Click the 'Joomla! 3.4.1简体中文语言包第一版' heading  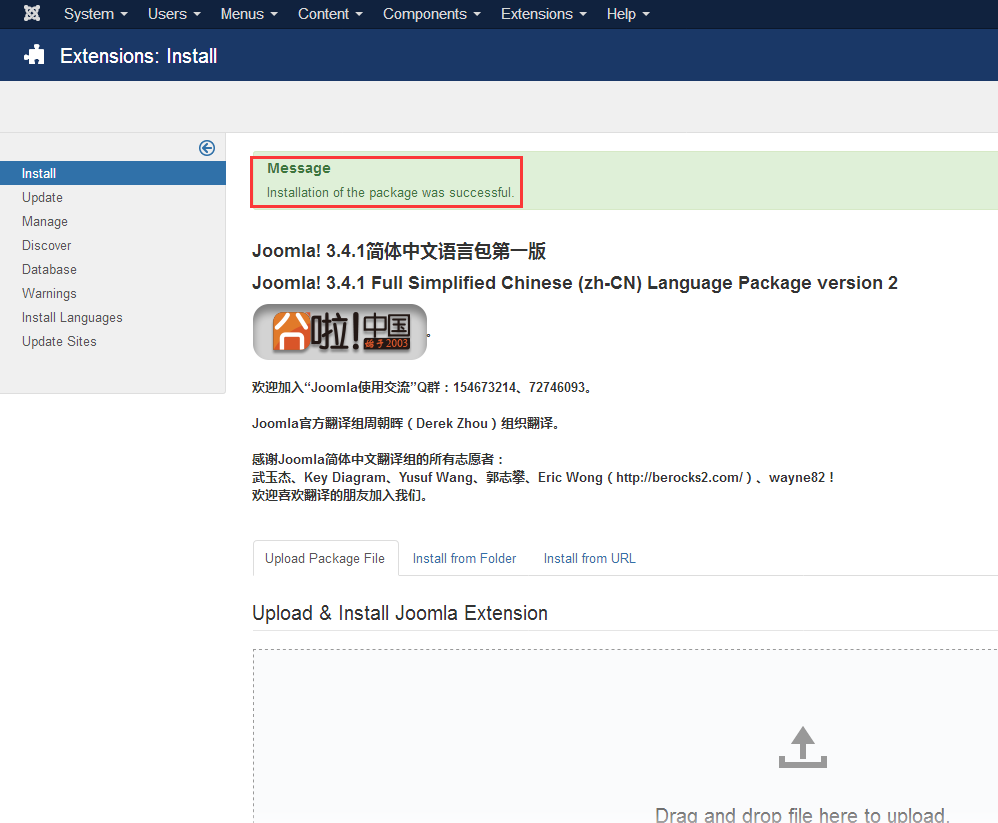(399, 251)
